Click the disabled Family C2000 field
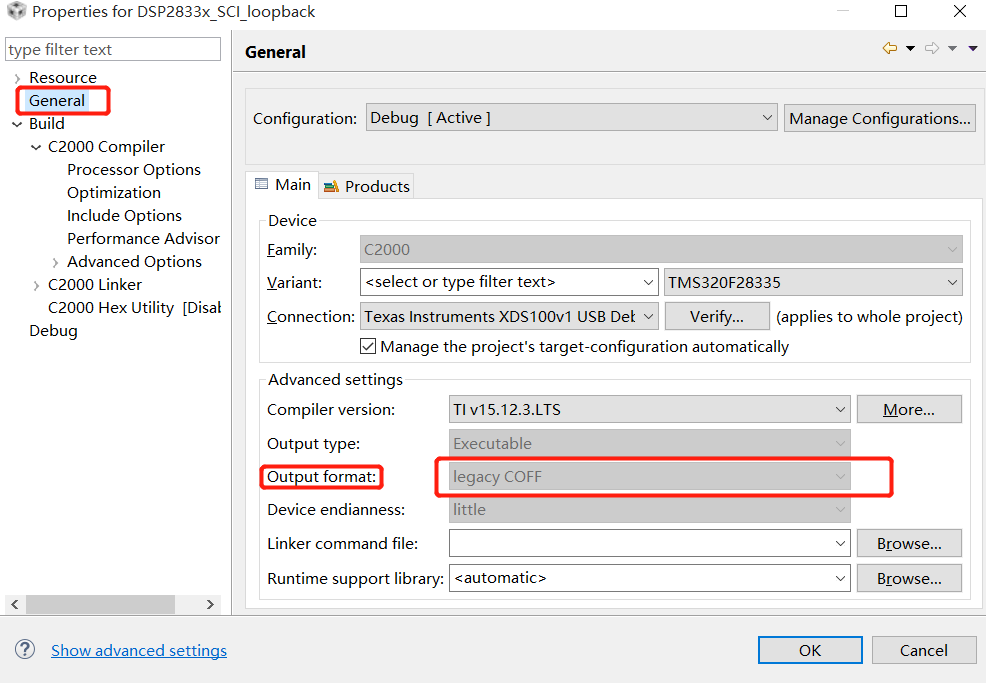This screenshot has width=986, height=683. [661, 249]
